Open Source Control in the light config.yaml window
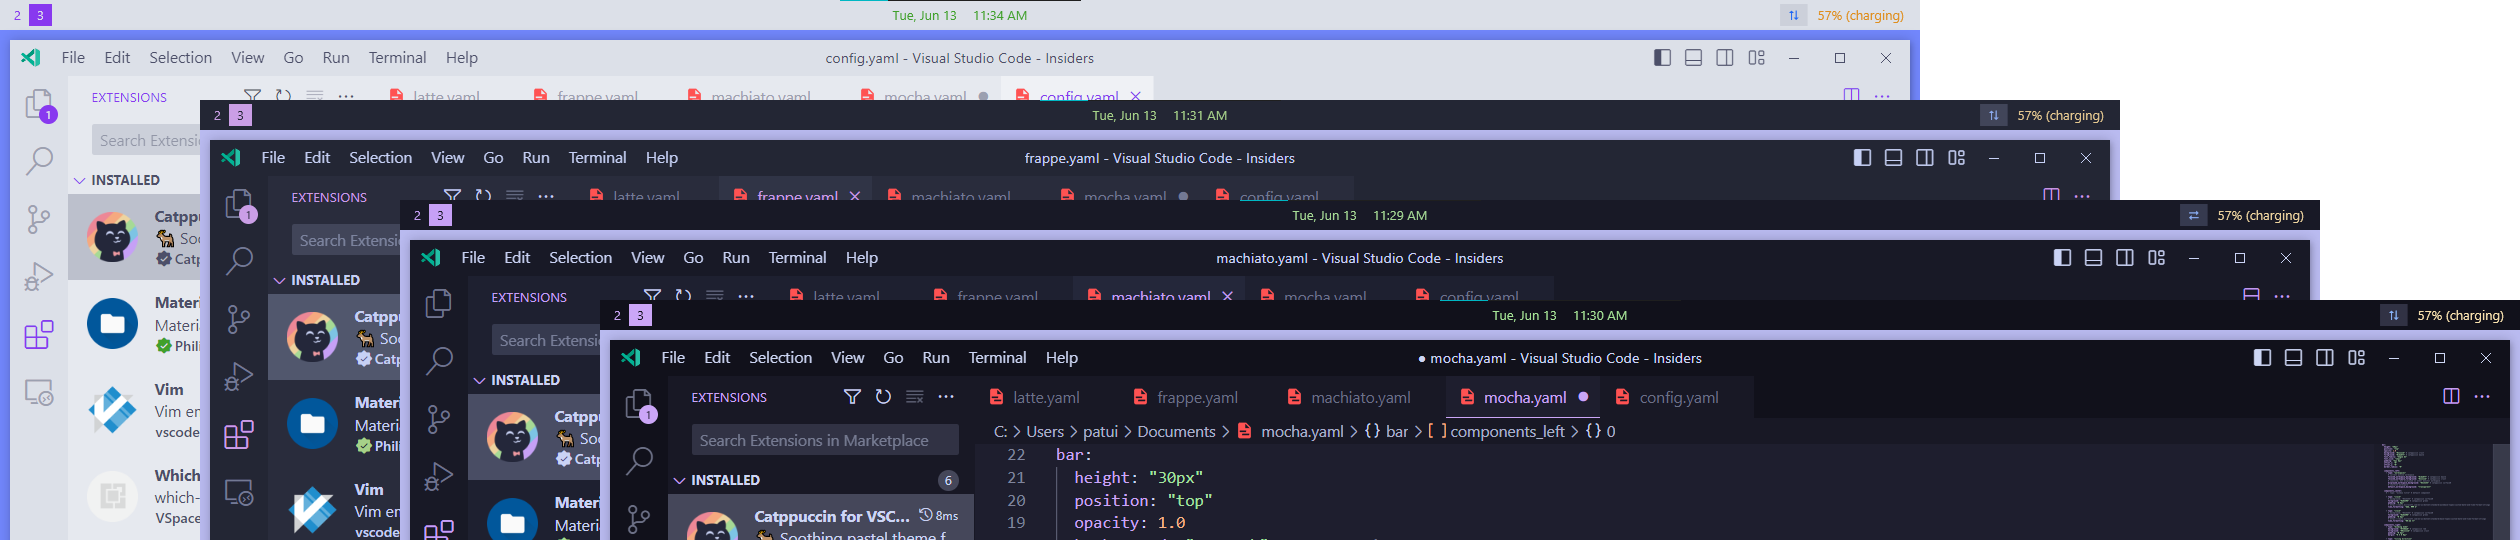2520x540 pixels. pyautogui.click(x=39, y=218)
